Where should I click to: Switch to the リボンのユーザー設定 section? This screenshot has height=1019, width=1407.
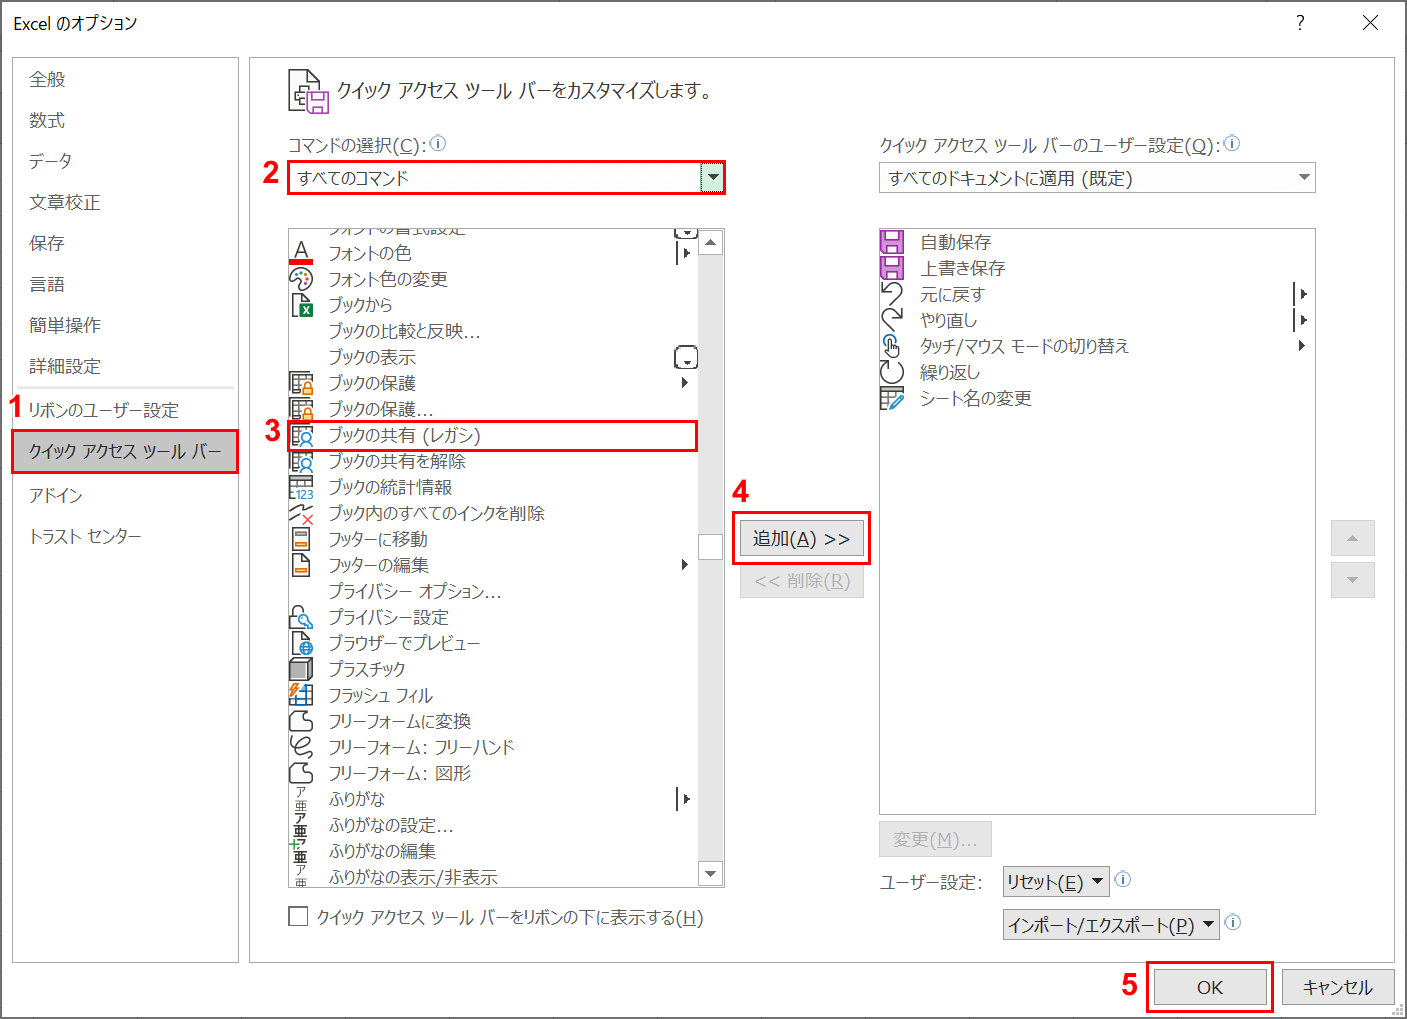tap(105, 409)
